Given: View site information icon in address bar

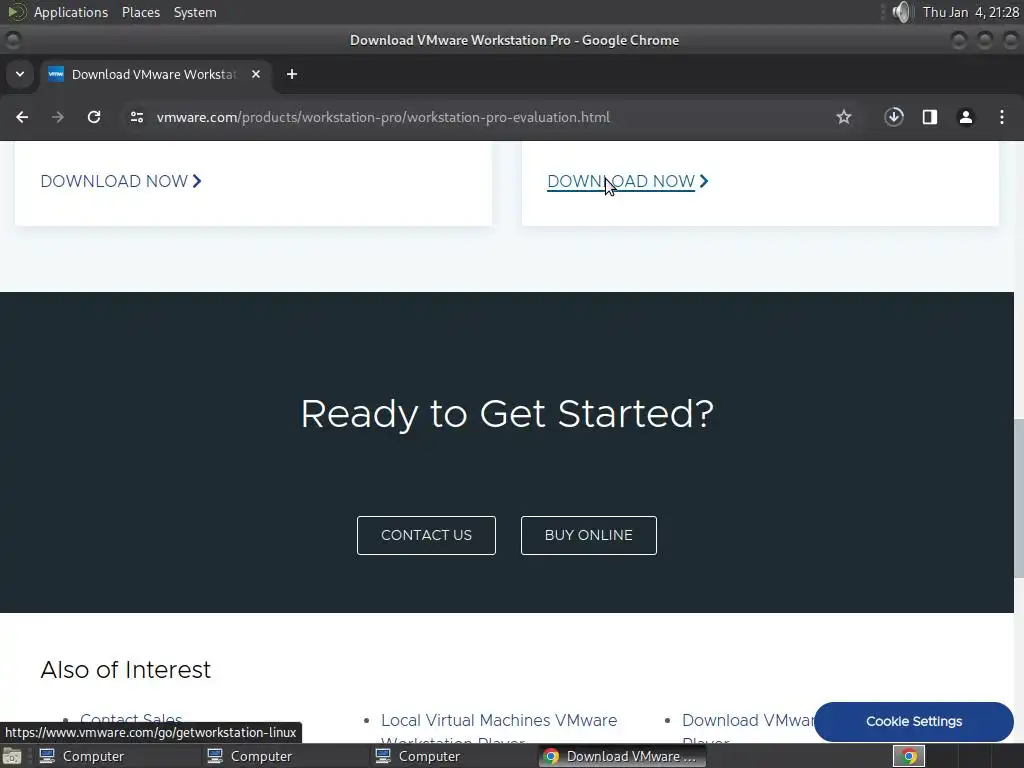Looking at the screenshot, I should point(136,117).
